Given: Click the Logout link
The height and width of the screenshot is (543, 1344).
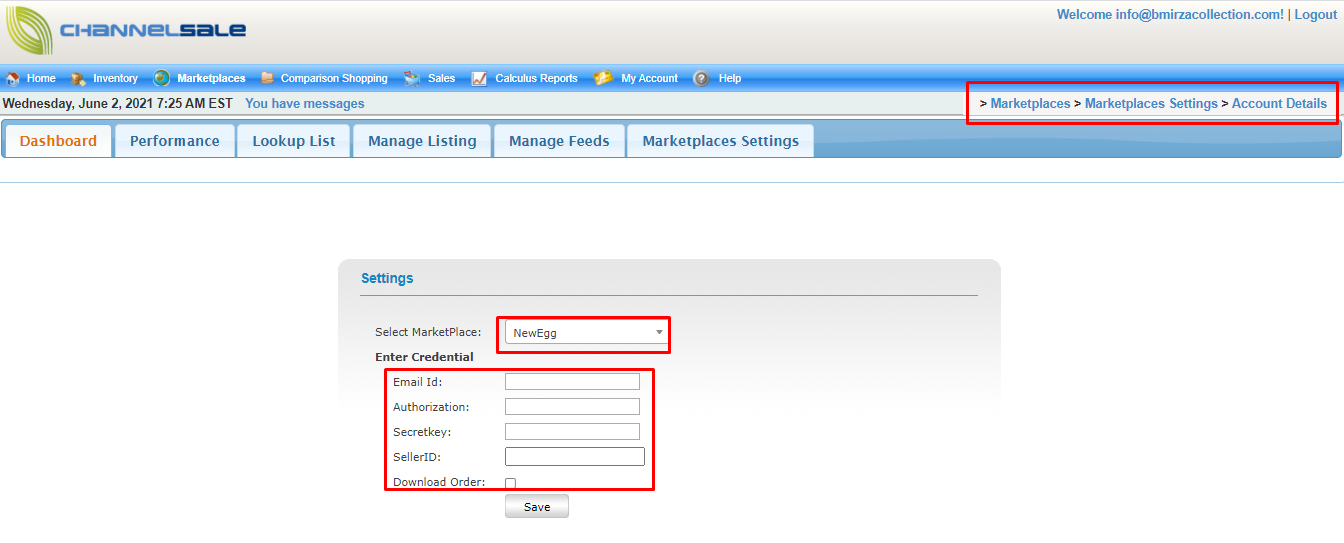Looking at the screenshot, I should [1315, 14].
